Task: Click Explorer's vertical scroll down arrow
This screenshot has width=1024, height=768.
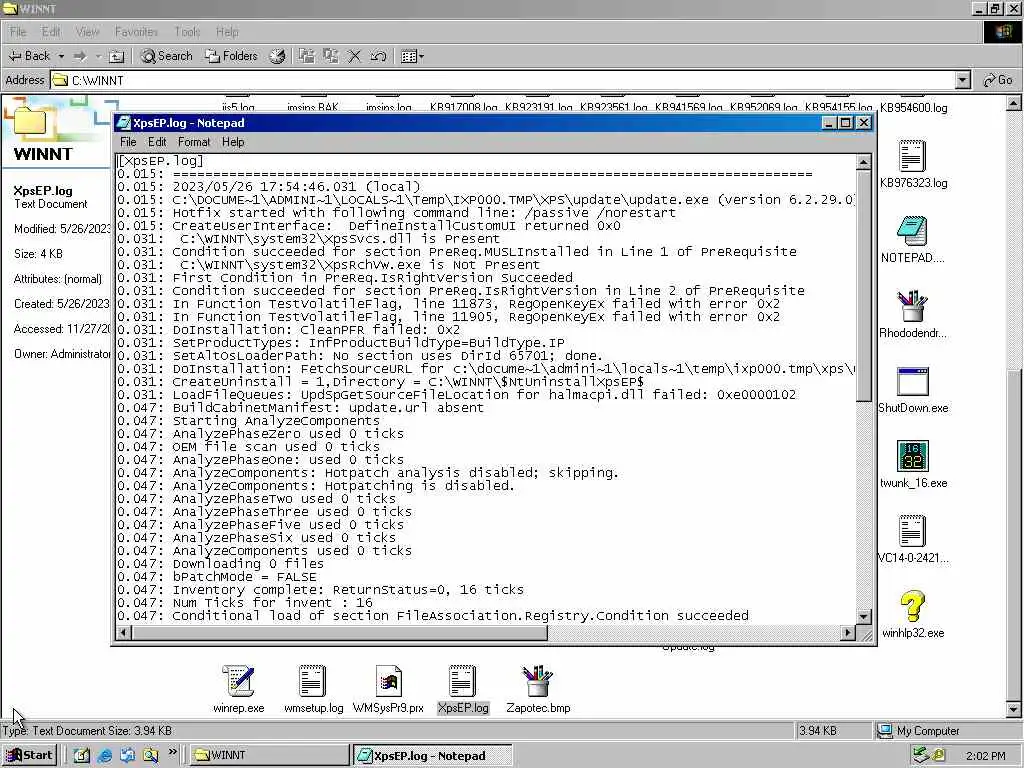Action: (x=1013, y=709)
